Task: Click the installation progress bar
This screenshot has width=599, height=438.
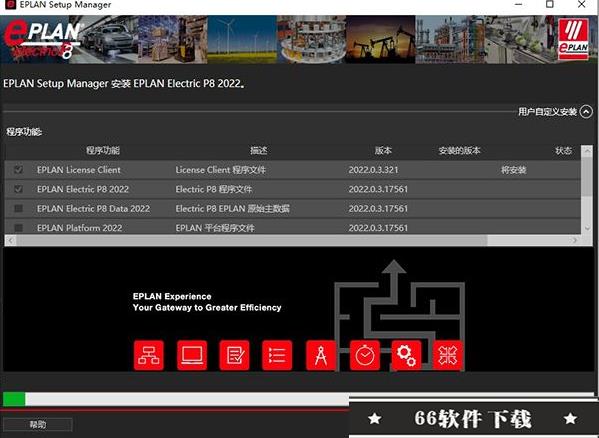Action: (298, 399)
